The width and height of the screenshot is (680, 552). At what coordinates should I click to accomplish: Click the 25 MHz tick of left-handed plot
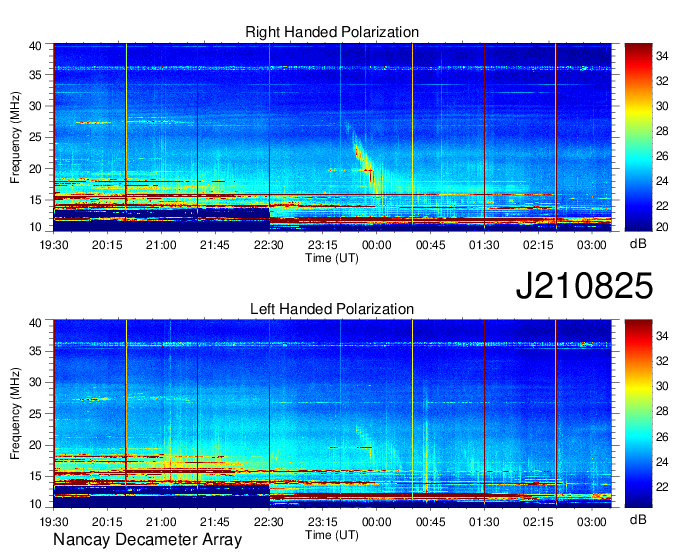tap(35, 414)
